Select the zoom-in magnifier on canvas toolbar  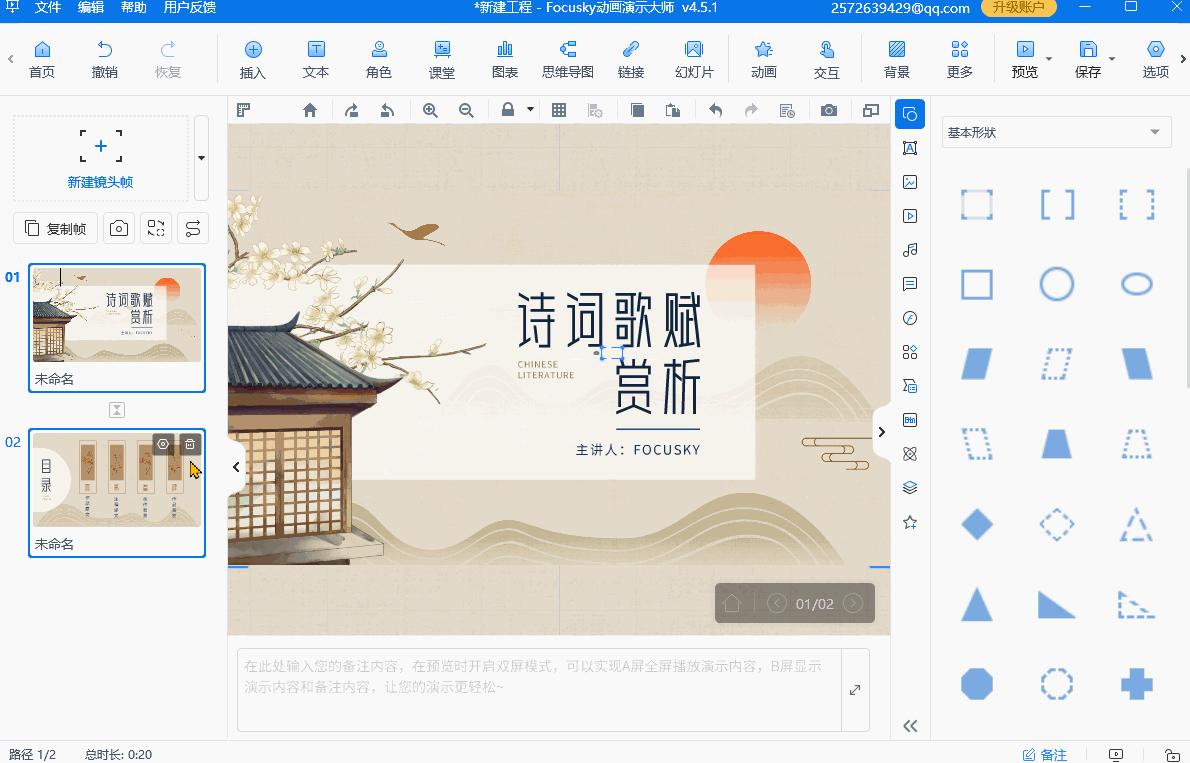pyautogui.click(x=430, y=110)
